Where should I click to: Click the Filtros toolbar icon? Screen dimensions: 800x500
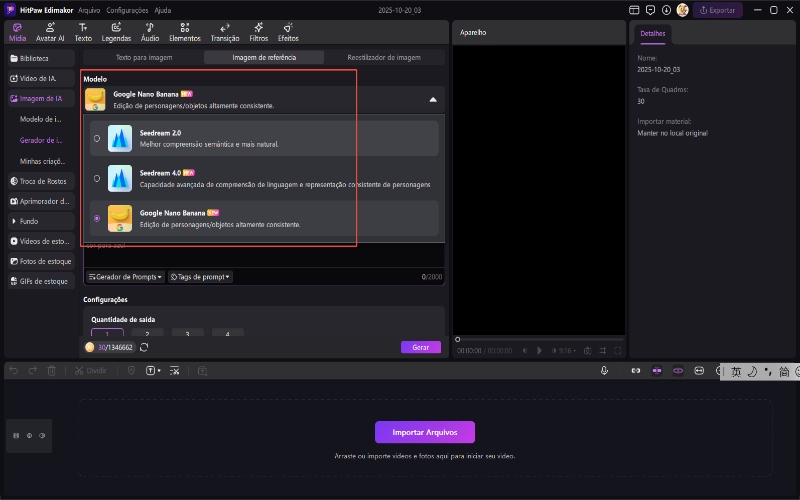tap(258, 31)
